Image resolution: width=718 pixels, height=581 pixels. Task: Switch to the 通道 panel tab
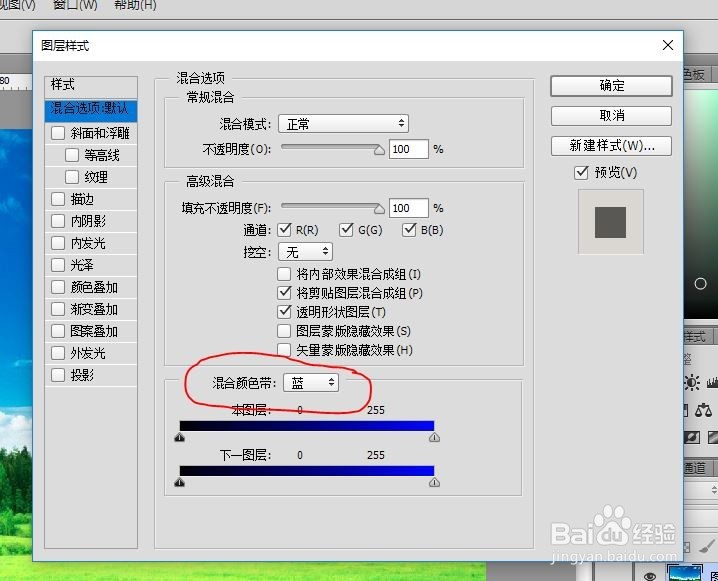click(698, 468)
